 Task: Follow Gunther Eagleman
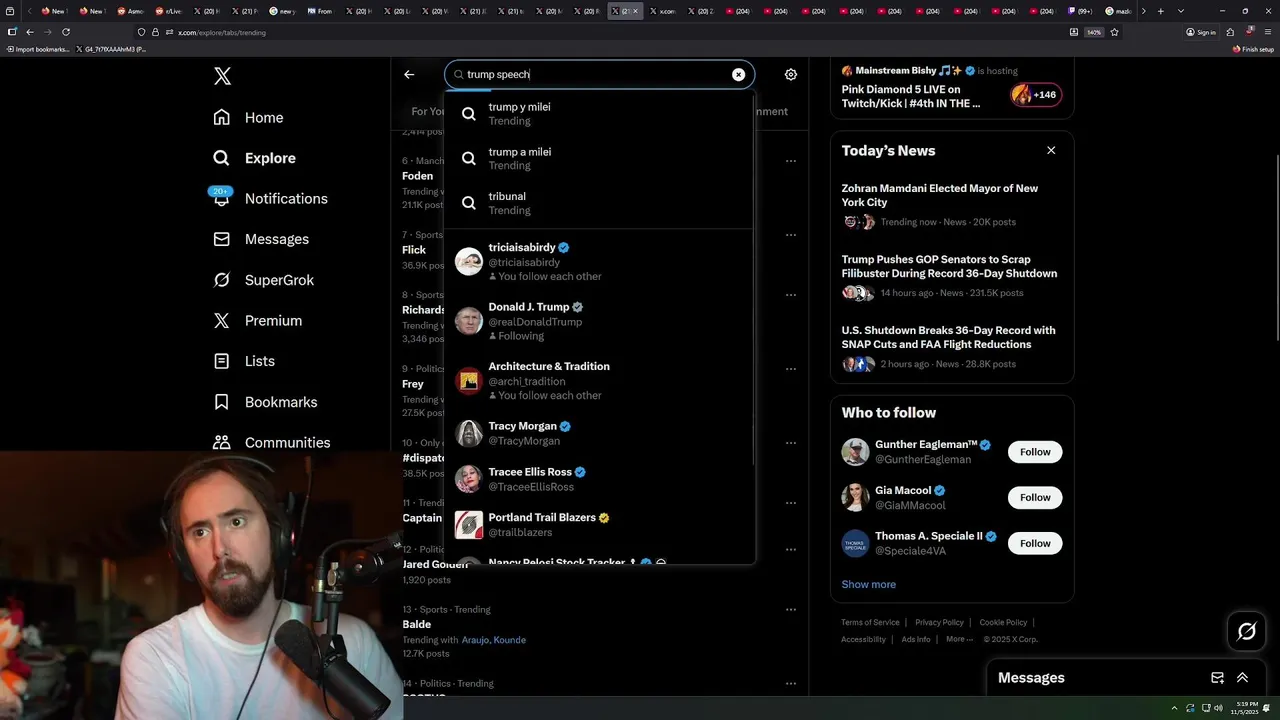(1035, 452)
